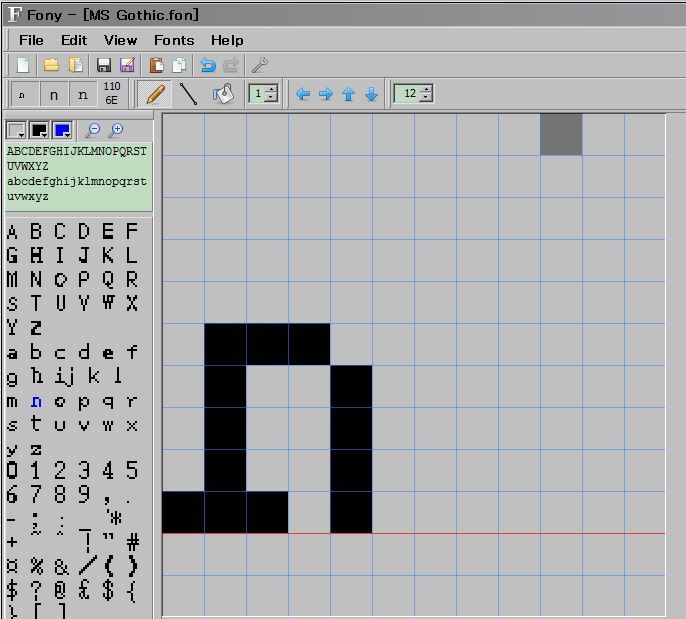Viewport: 686px width, 619px height.
Task: Click the Undo arrow icon
Action: 207,65
